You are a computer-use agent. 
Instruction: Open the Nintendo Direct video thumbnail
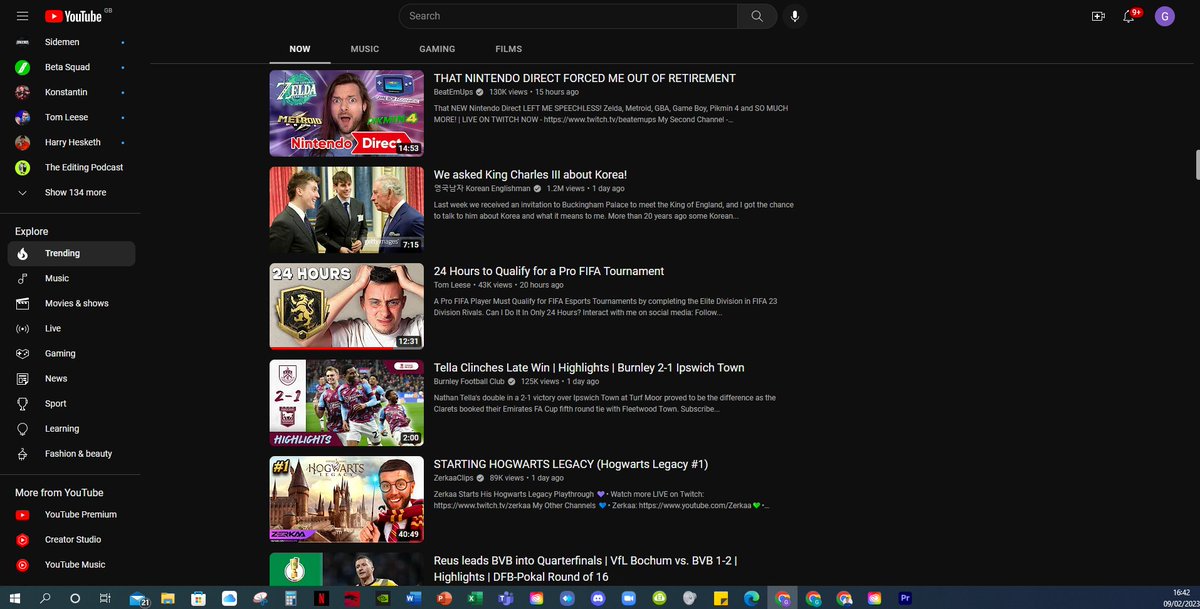(x=347, y=113)
